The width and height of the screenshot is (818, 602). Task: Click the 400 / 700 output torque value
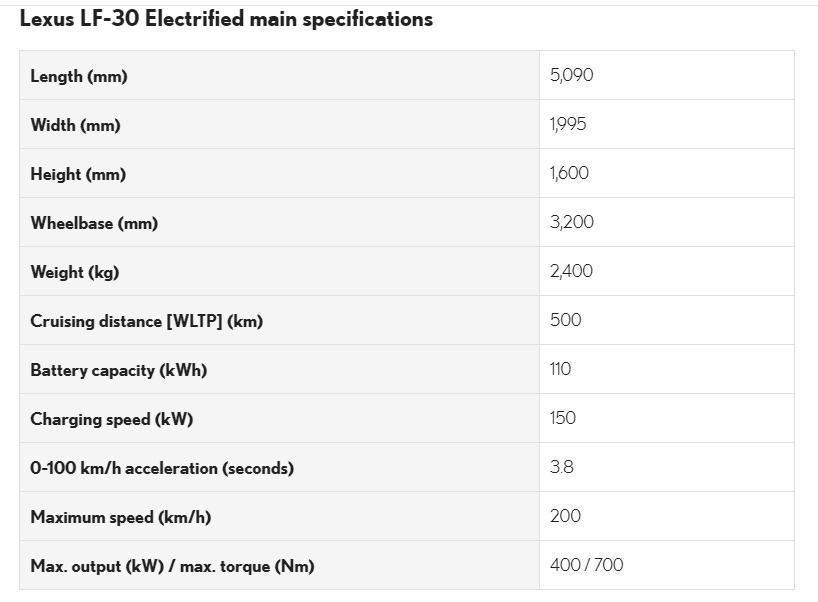coord(586,565)
